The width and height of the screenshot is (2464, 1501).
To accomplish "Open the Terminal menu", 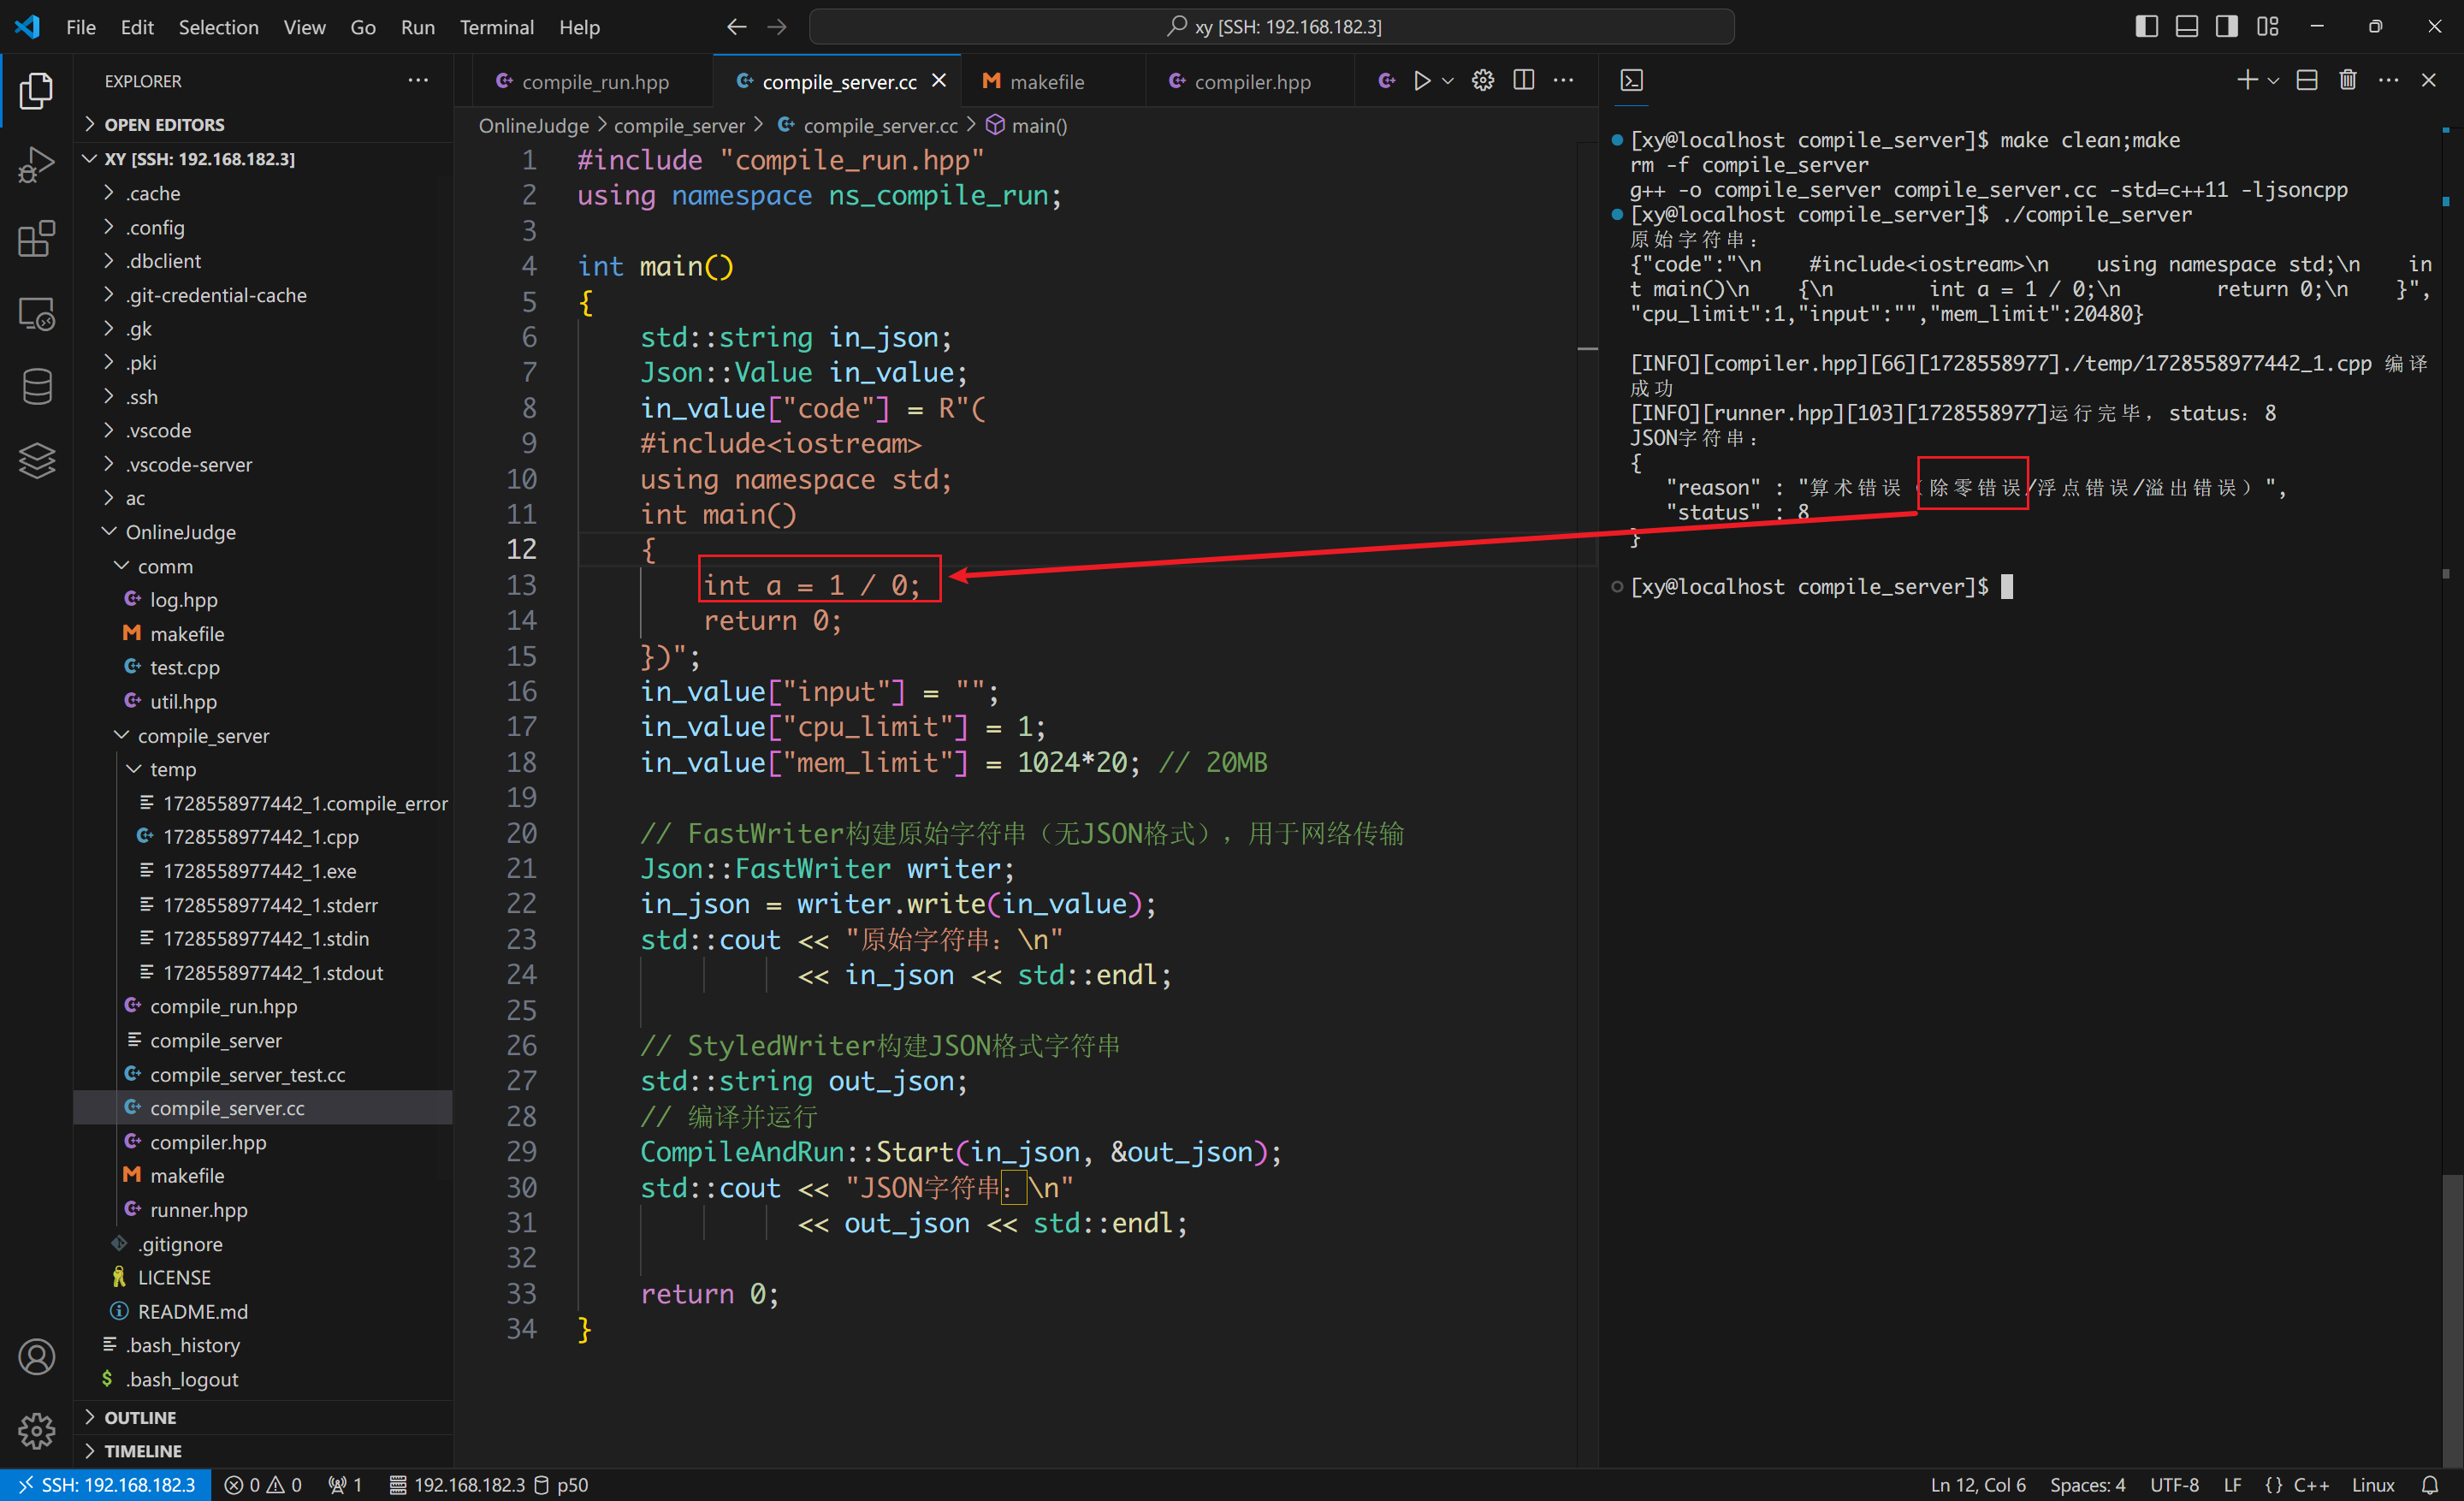I will click(496, 27).
